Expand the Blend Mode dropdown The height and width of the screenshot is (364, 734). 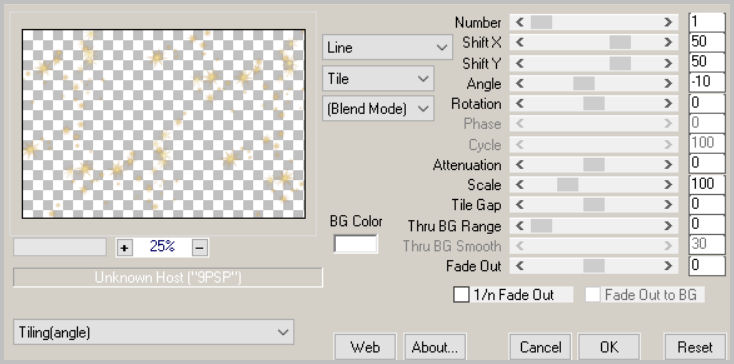tap(378, 109)
